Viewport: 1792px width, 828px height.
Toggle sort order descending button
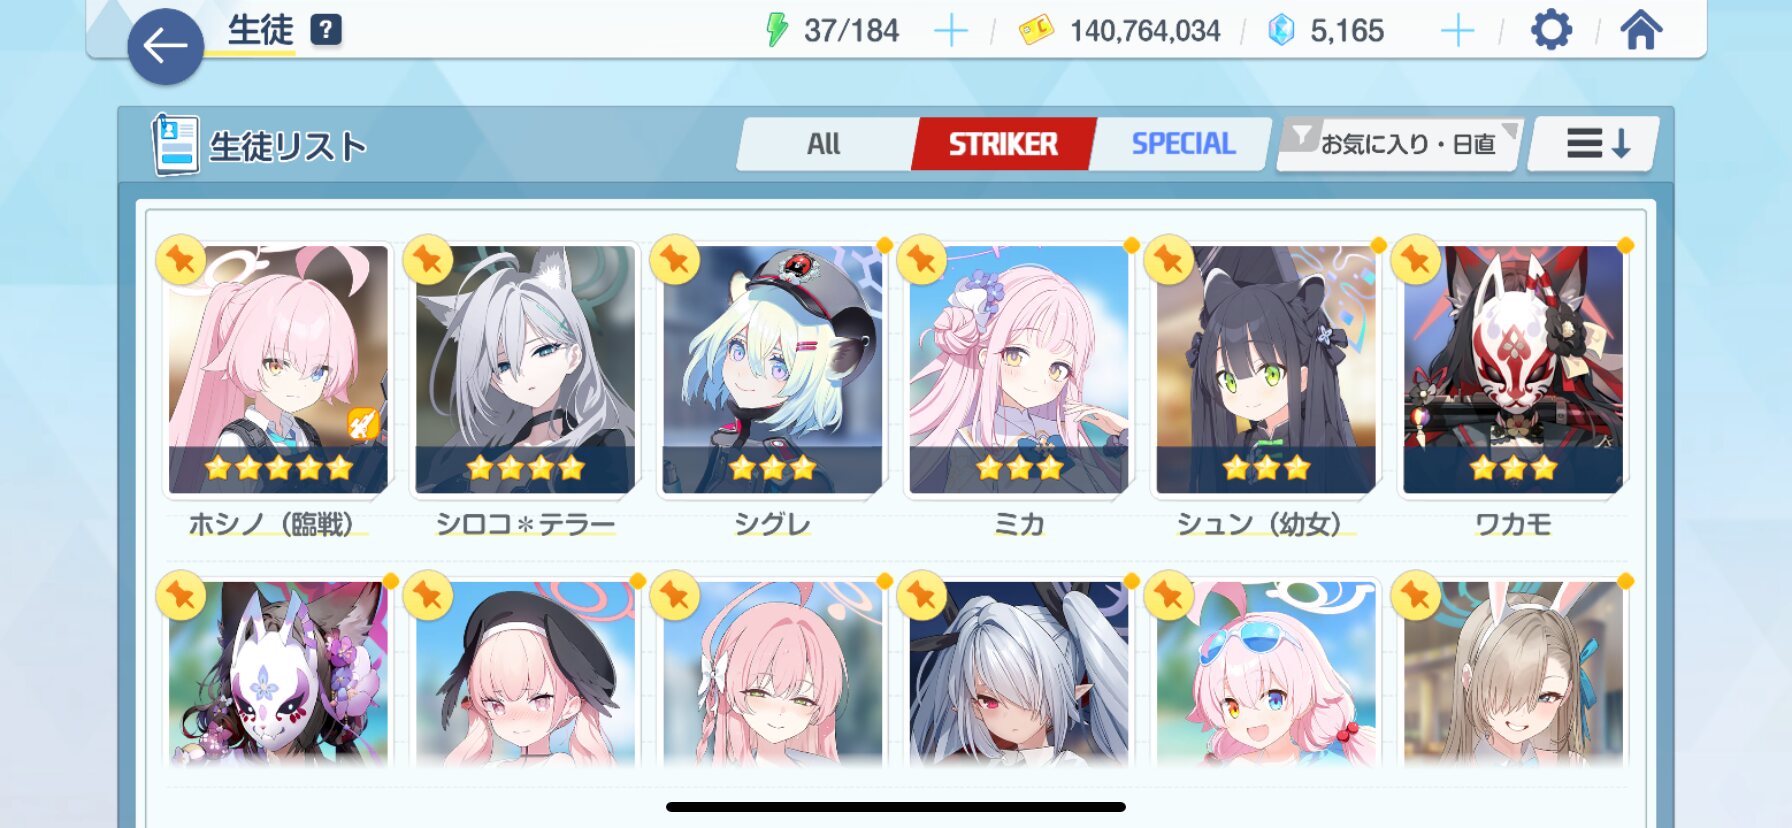[x=1595, y=144]
